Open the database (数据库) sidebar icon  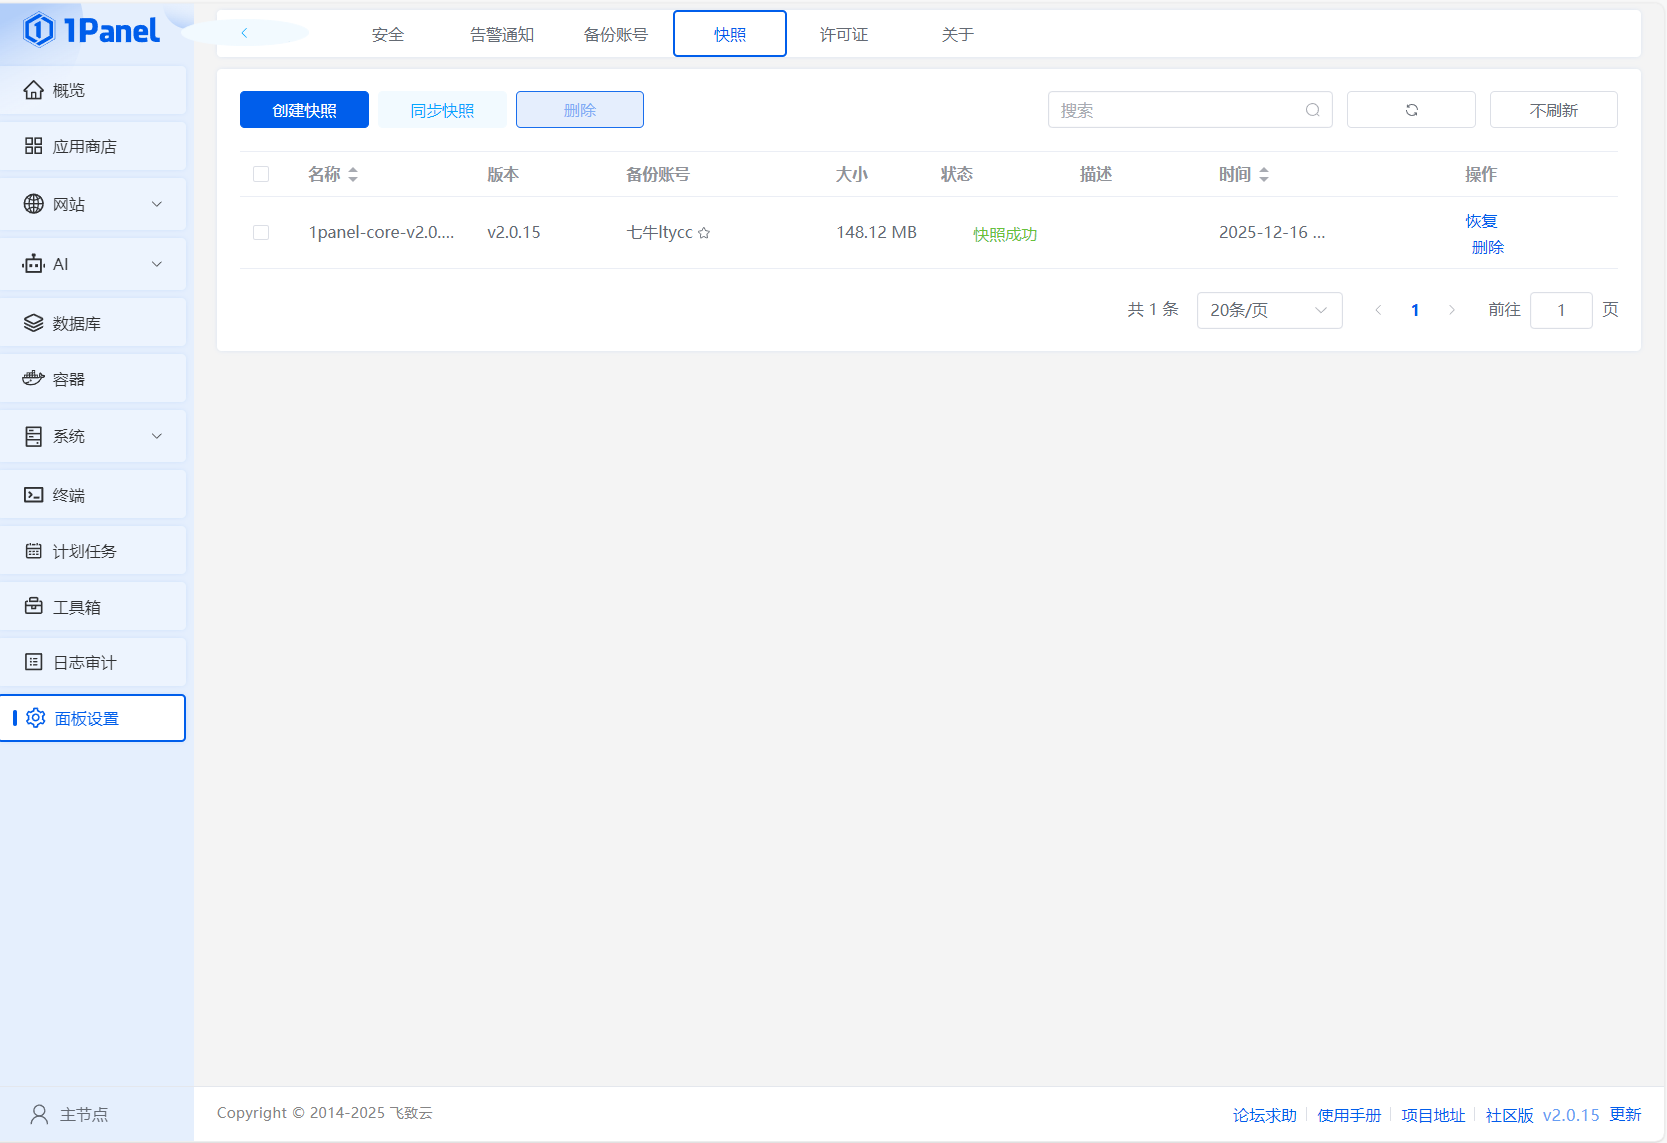click(x=33, y=323)
